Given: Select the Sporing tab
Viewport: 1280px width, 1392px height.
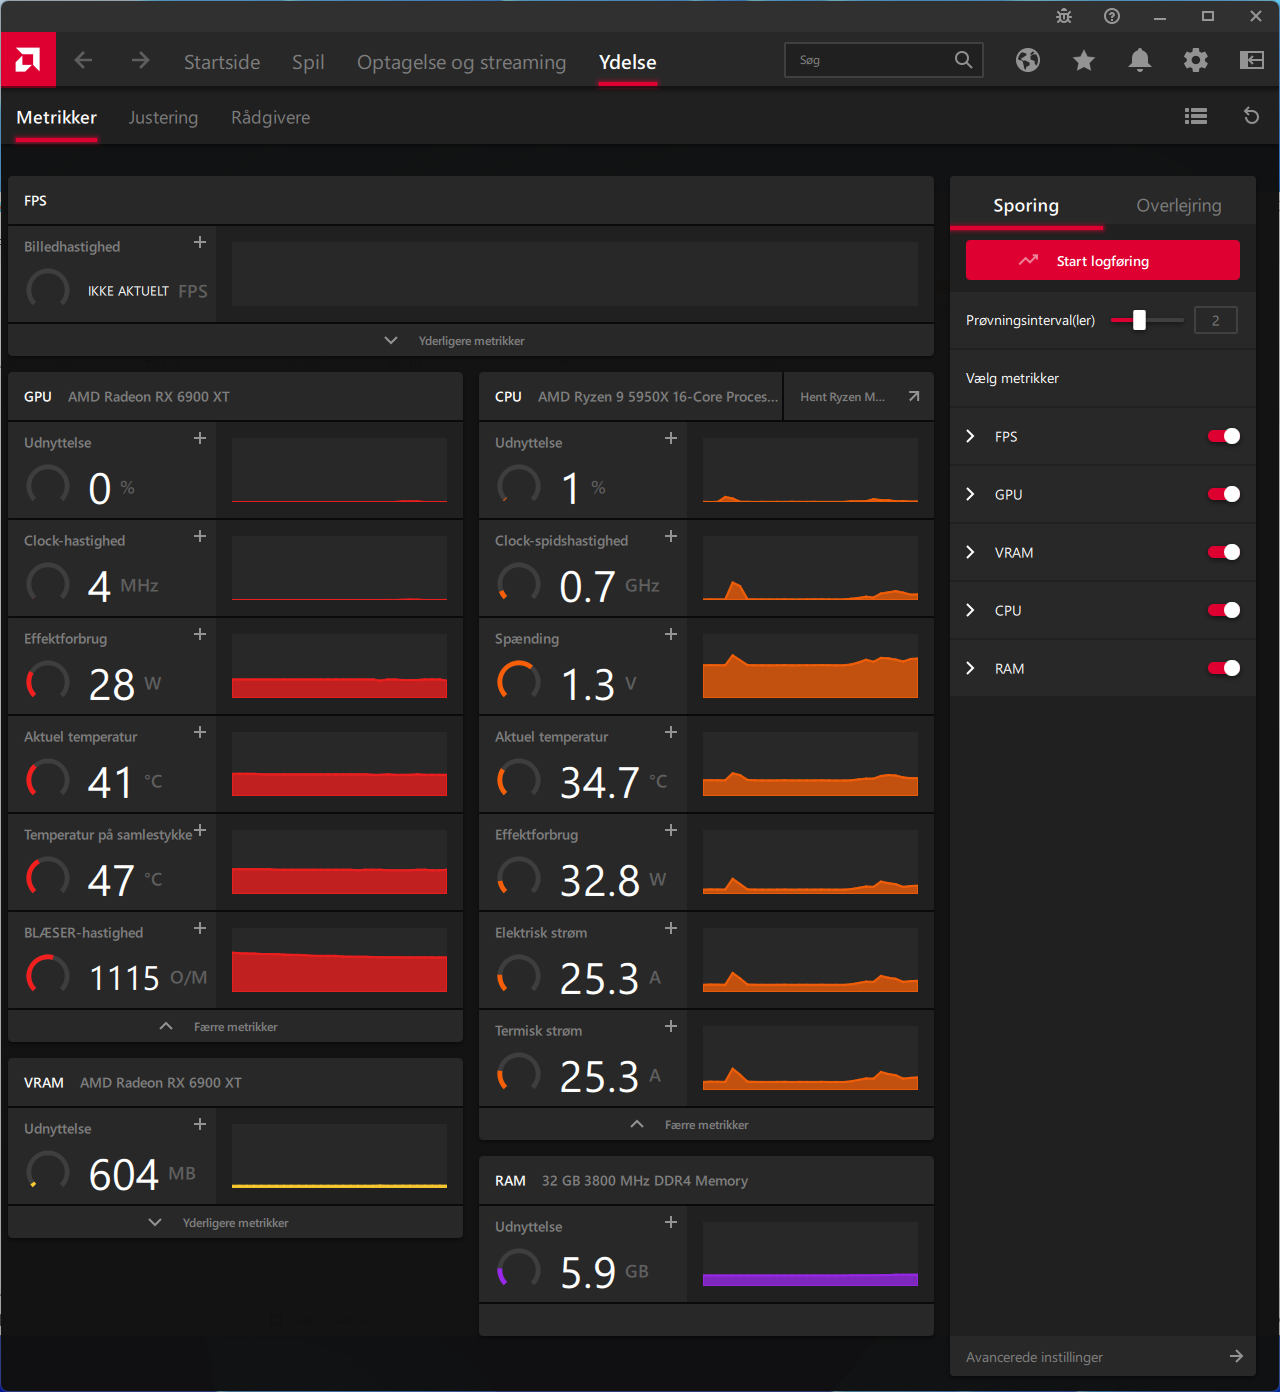Looking at the screenshot, I should pos(1026,205).
